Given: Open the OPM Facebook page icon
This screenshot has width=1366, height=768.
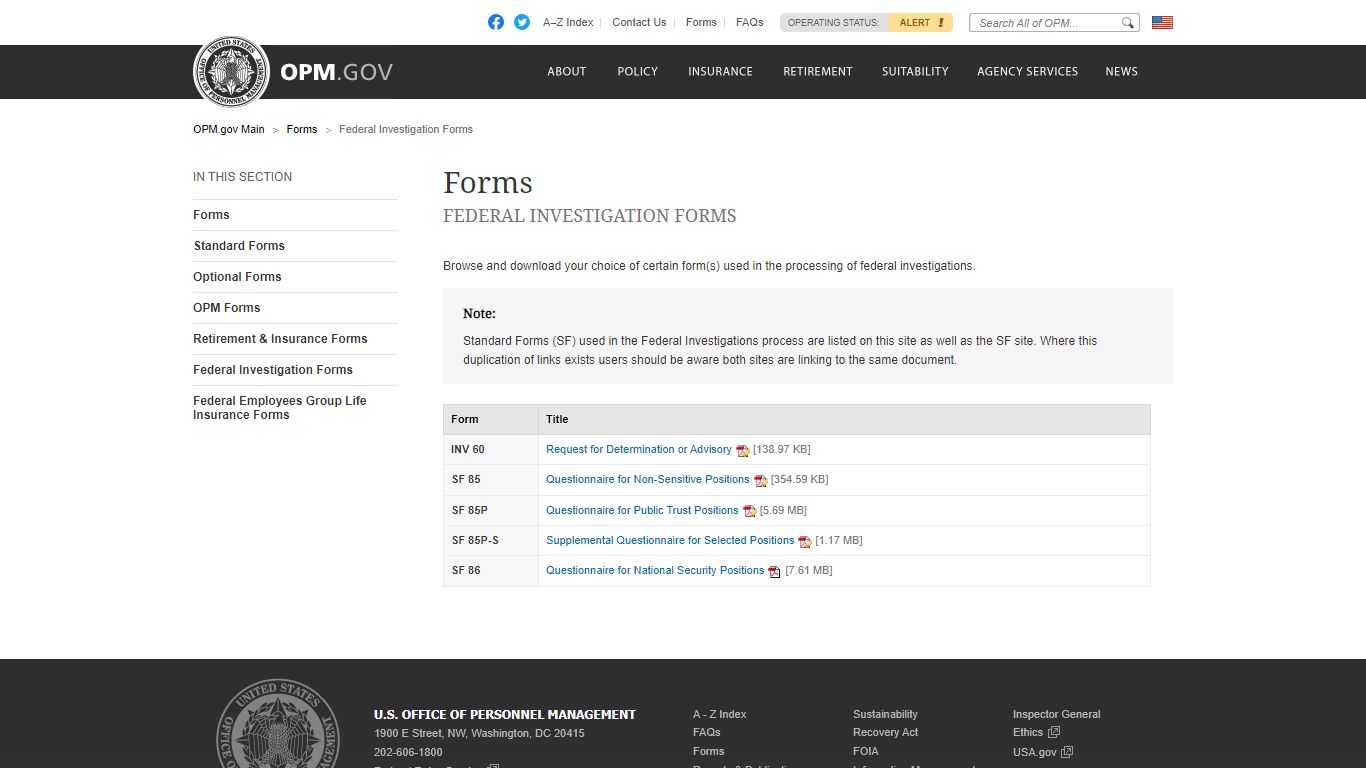Looking at the screenshot, I should (496, 22).
